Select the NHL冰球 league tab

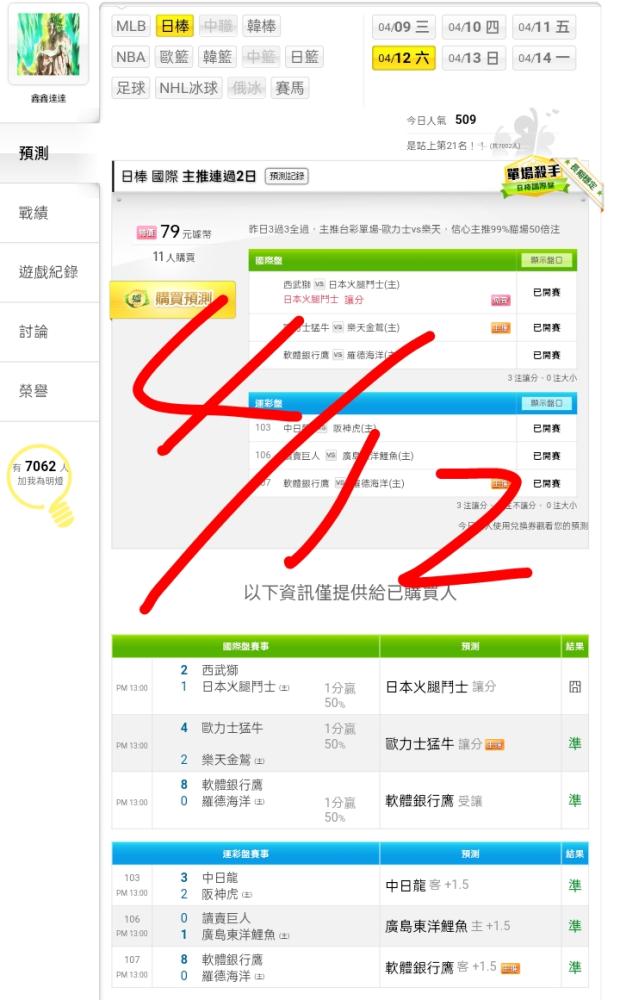pyautogui.click(x=188, y=88)
